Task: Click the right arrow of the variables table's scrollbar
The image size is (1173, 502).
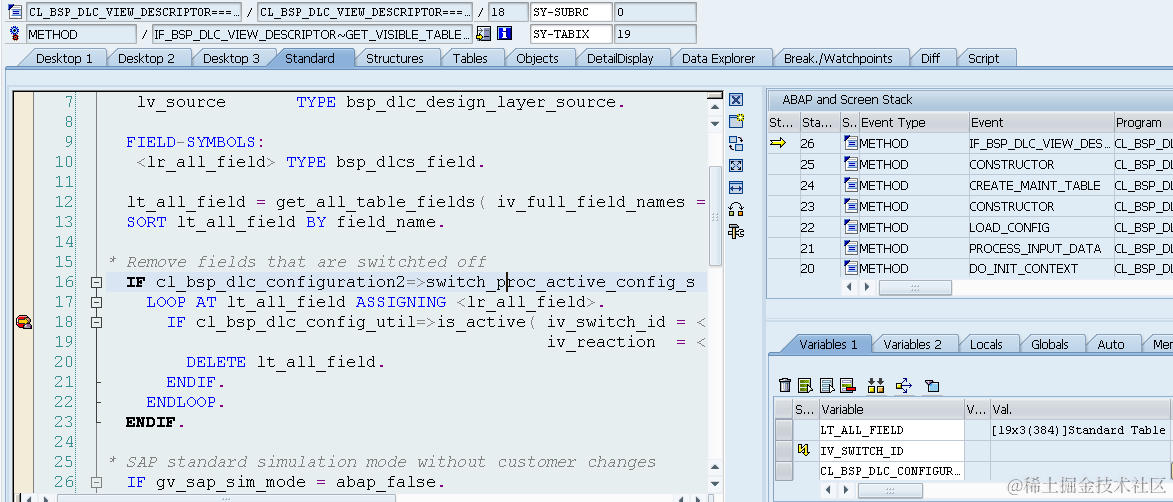Action: click(846, 491)
